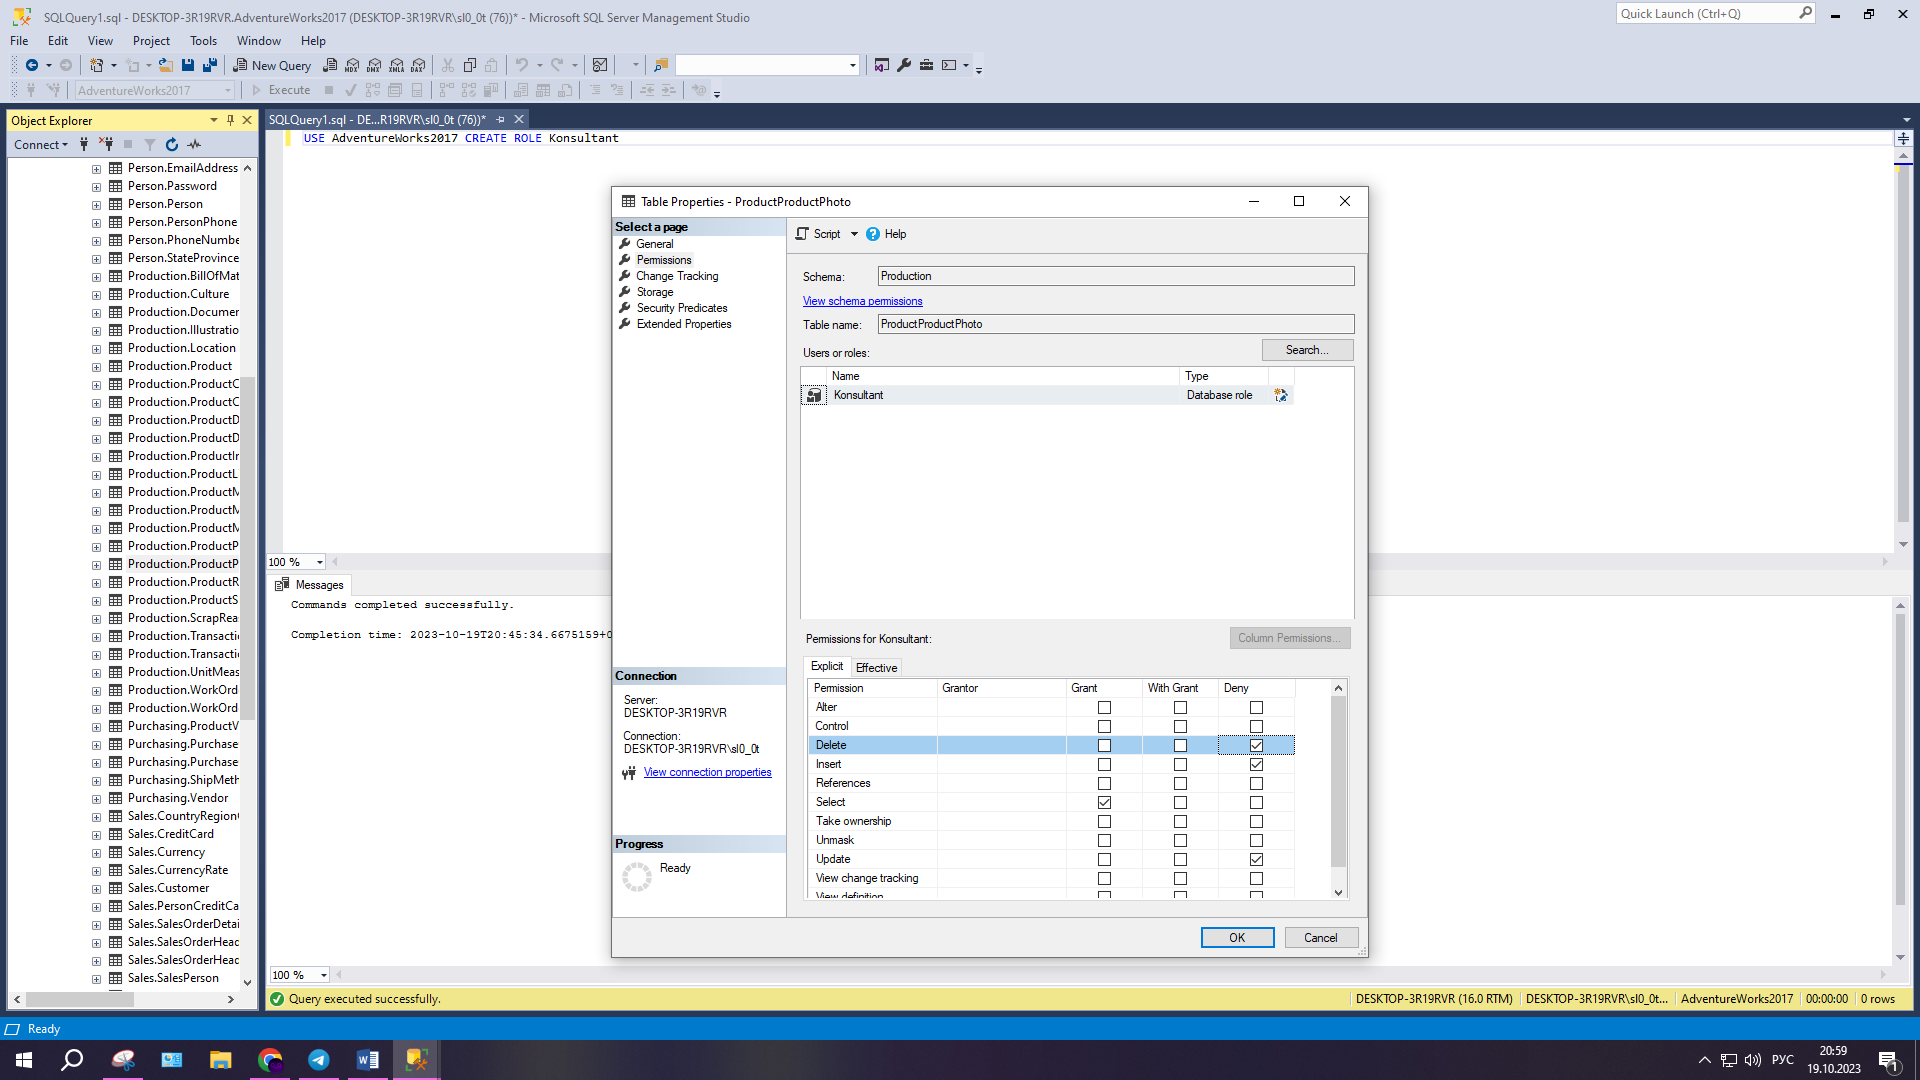Click the Save file icon in toolbar
This screenshot has width=1920, height=1080.
(188, 65)
